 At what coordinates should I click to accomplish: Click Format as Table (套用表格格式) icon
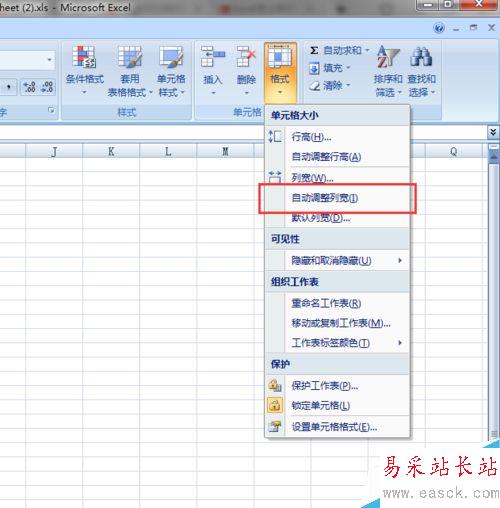(x=130, y=57)
